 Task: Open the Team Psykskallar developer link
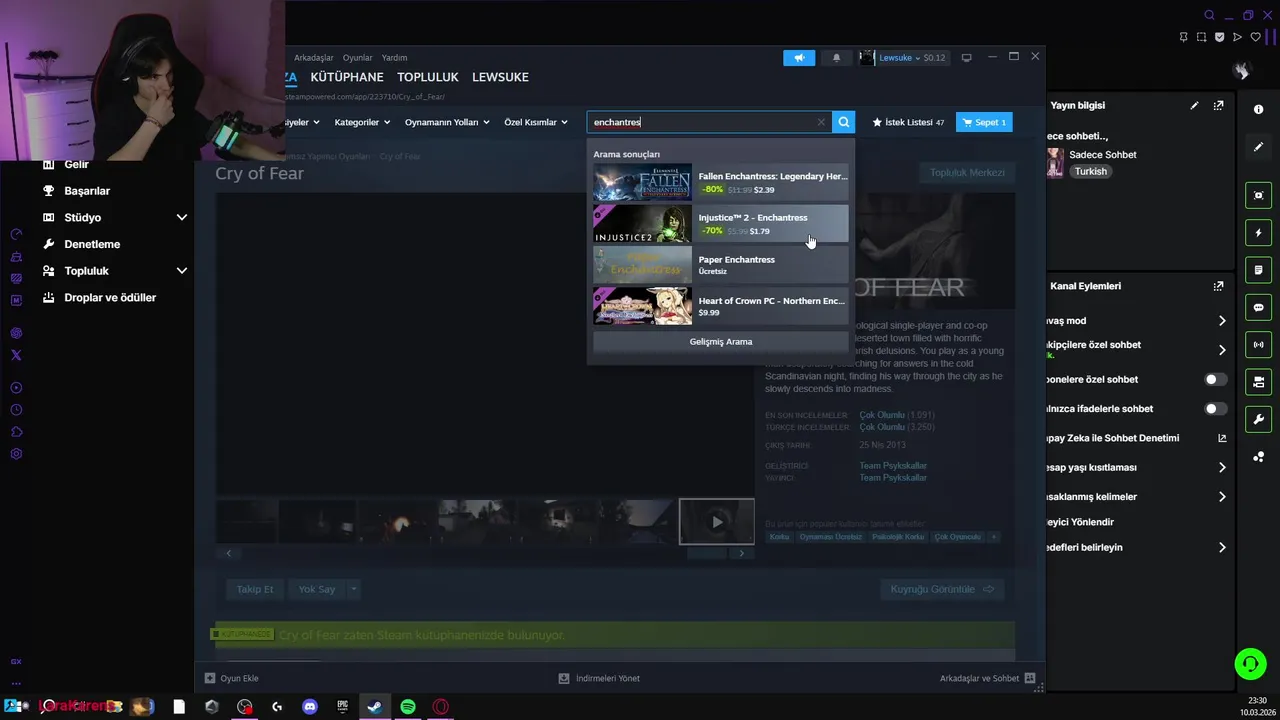[x=893, y=466]
